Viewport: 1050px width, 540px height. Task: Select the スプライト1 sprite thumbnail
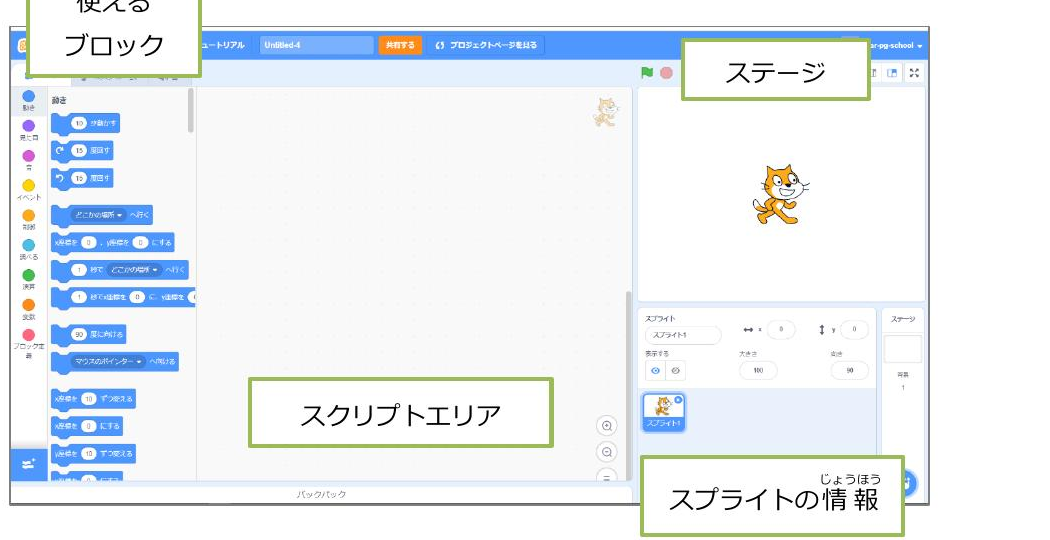(664, 413)
